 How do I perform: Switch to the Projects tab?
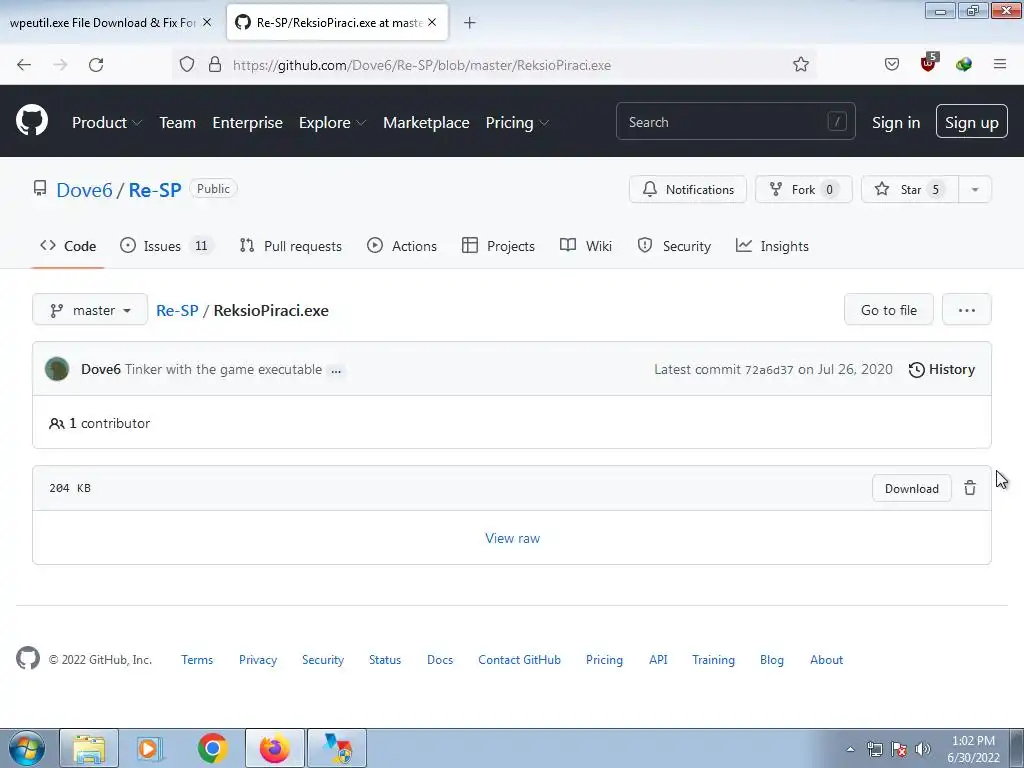(x=498, y=246)
